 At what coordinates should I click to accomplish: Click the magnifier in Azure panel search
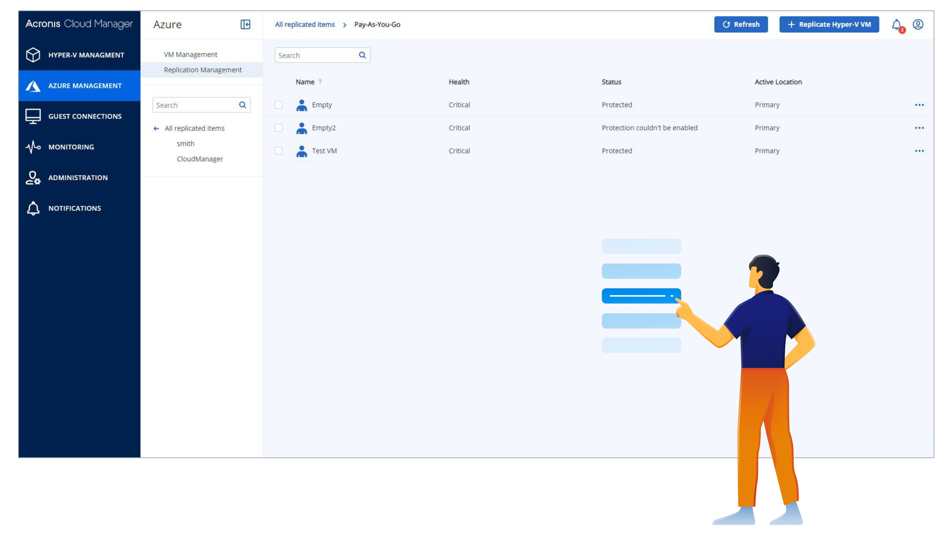(x=242, y=105)
